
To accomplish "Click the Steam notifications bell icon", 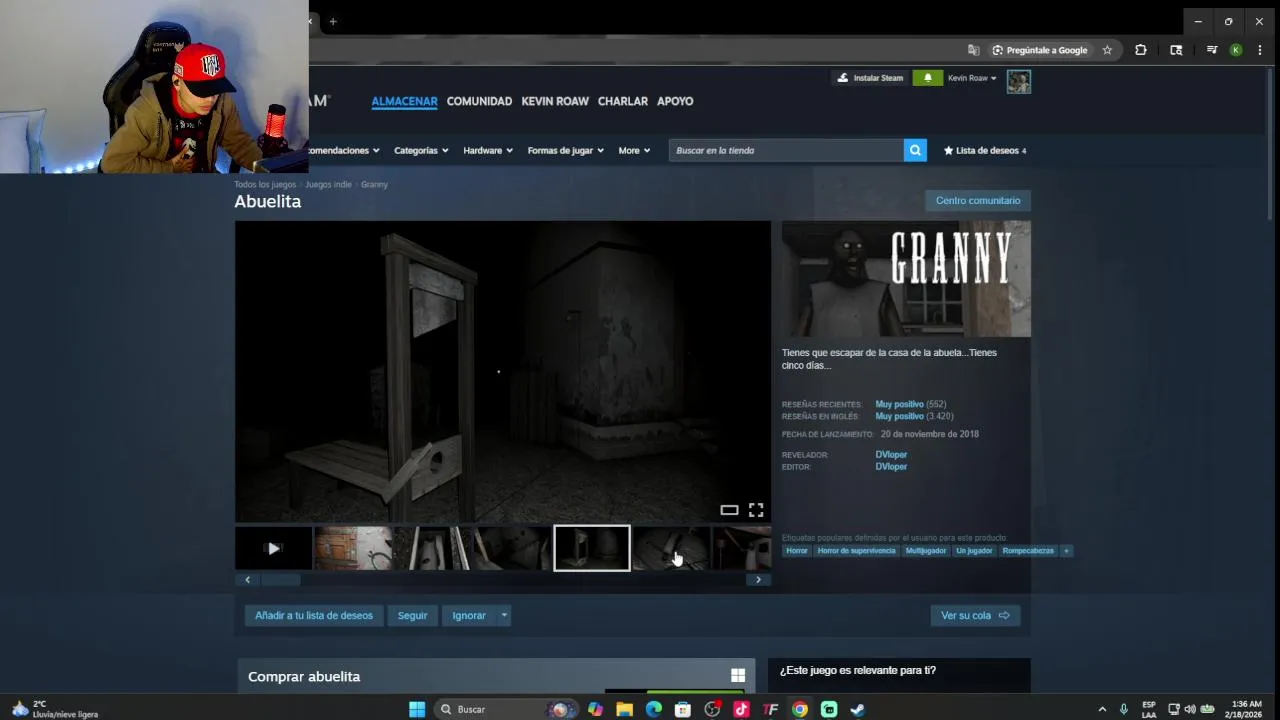I will pos(927,78).
